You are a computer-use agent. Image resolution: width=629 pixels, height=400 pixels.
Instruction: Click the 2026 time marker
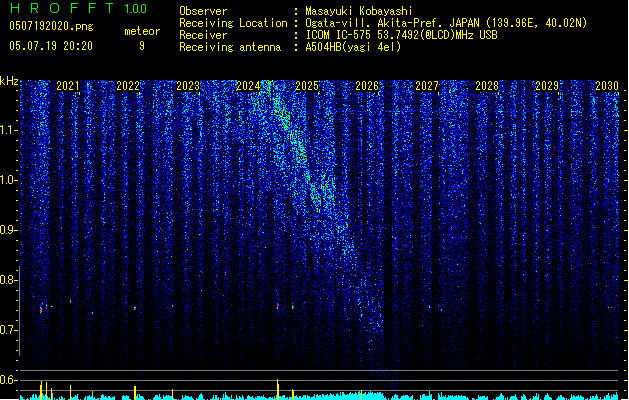click(x=367, y=86)
